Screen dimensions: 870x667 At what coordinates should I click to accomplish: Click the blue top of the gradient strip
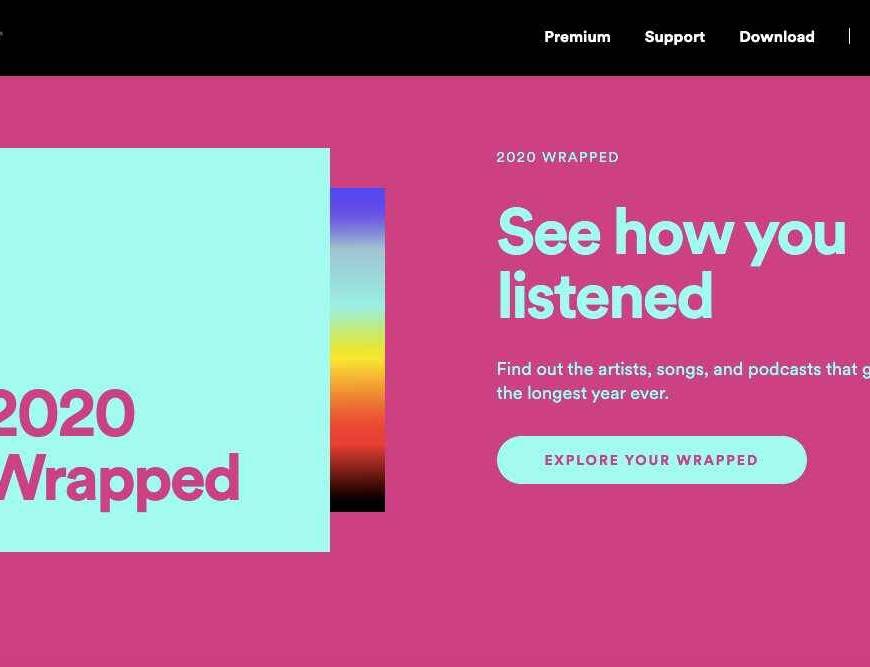click(357, 203)
